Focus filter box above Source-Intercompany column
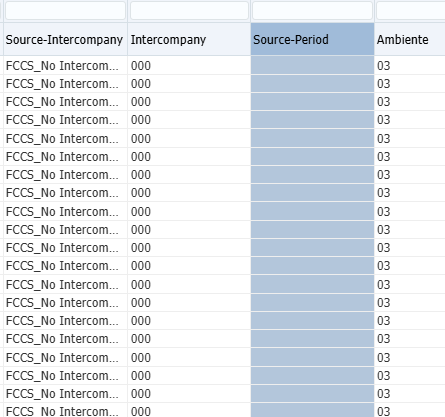 pos(65,11)
